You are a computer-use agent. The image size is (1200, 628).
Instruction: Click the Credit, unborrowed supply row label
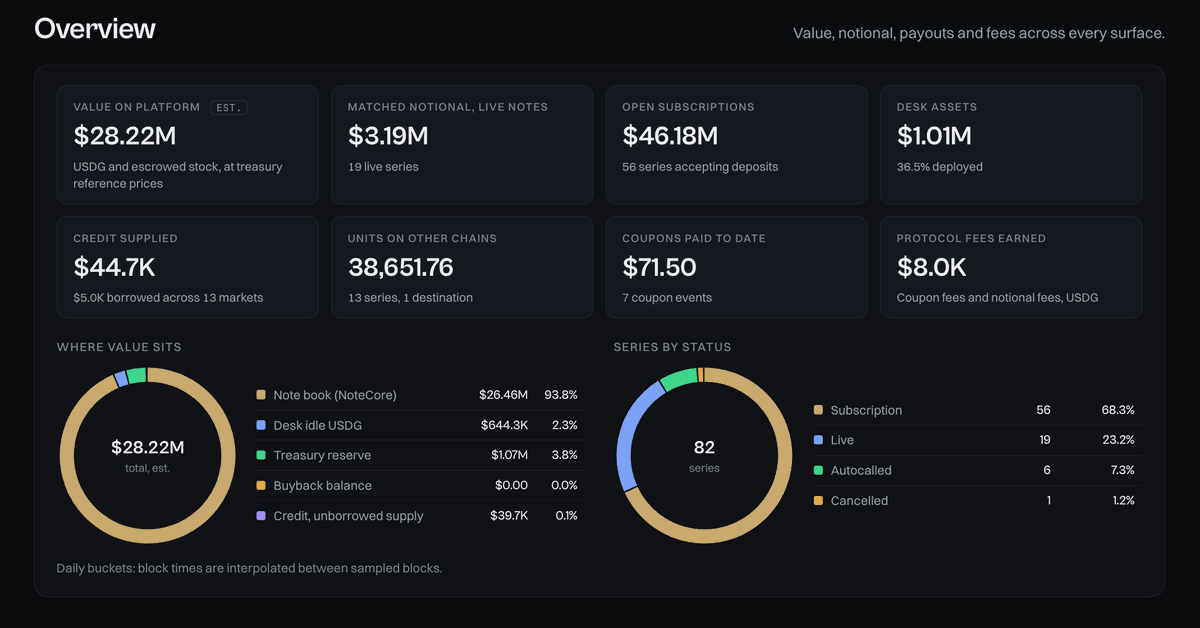point(348,516)
